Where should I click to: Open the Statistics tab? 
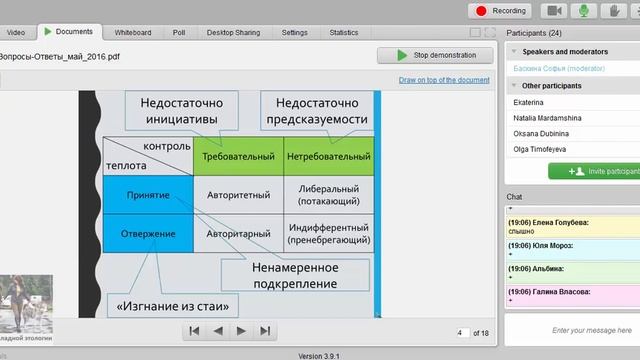(344, 33)
